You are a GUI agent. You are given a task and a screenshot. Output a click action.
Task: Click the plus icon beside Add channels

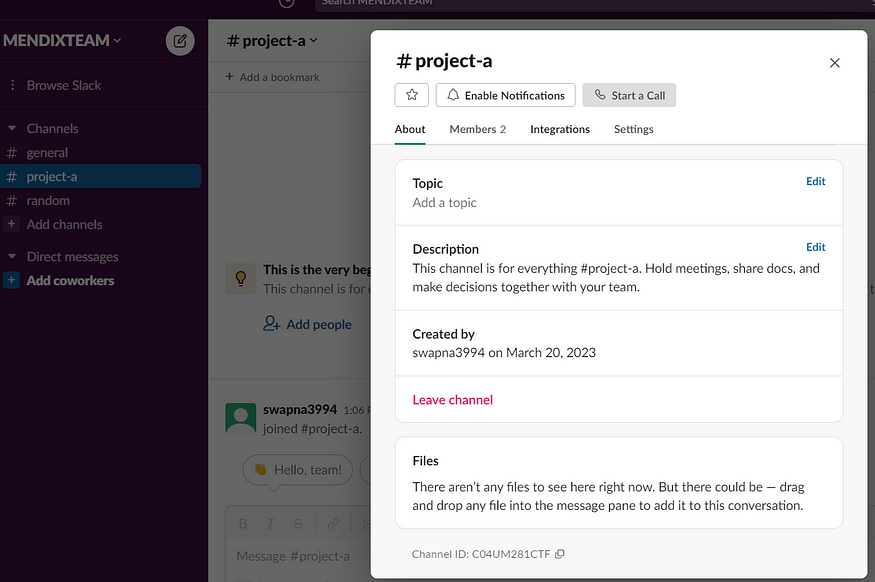click(11, 224)
